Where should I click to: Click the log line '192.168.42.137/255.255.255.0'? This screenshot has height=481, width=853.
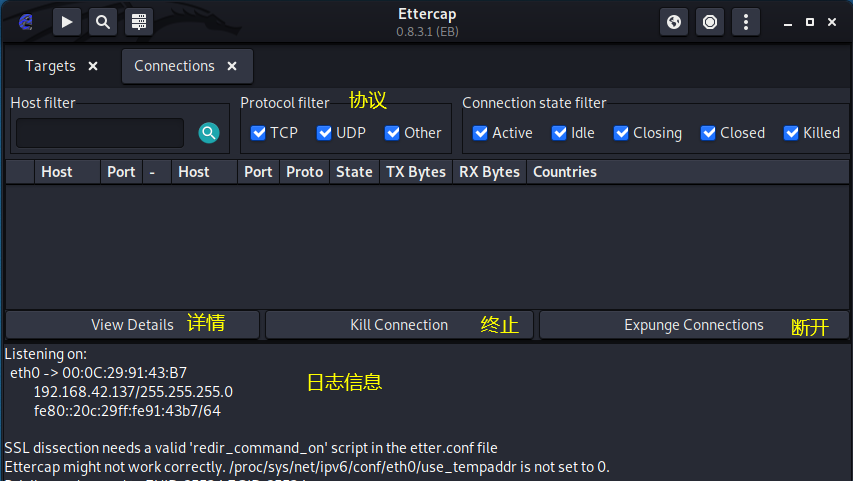click(x=133, y=392)
